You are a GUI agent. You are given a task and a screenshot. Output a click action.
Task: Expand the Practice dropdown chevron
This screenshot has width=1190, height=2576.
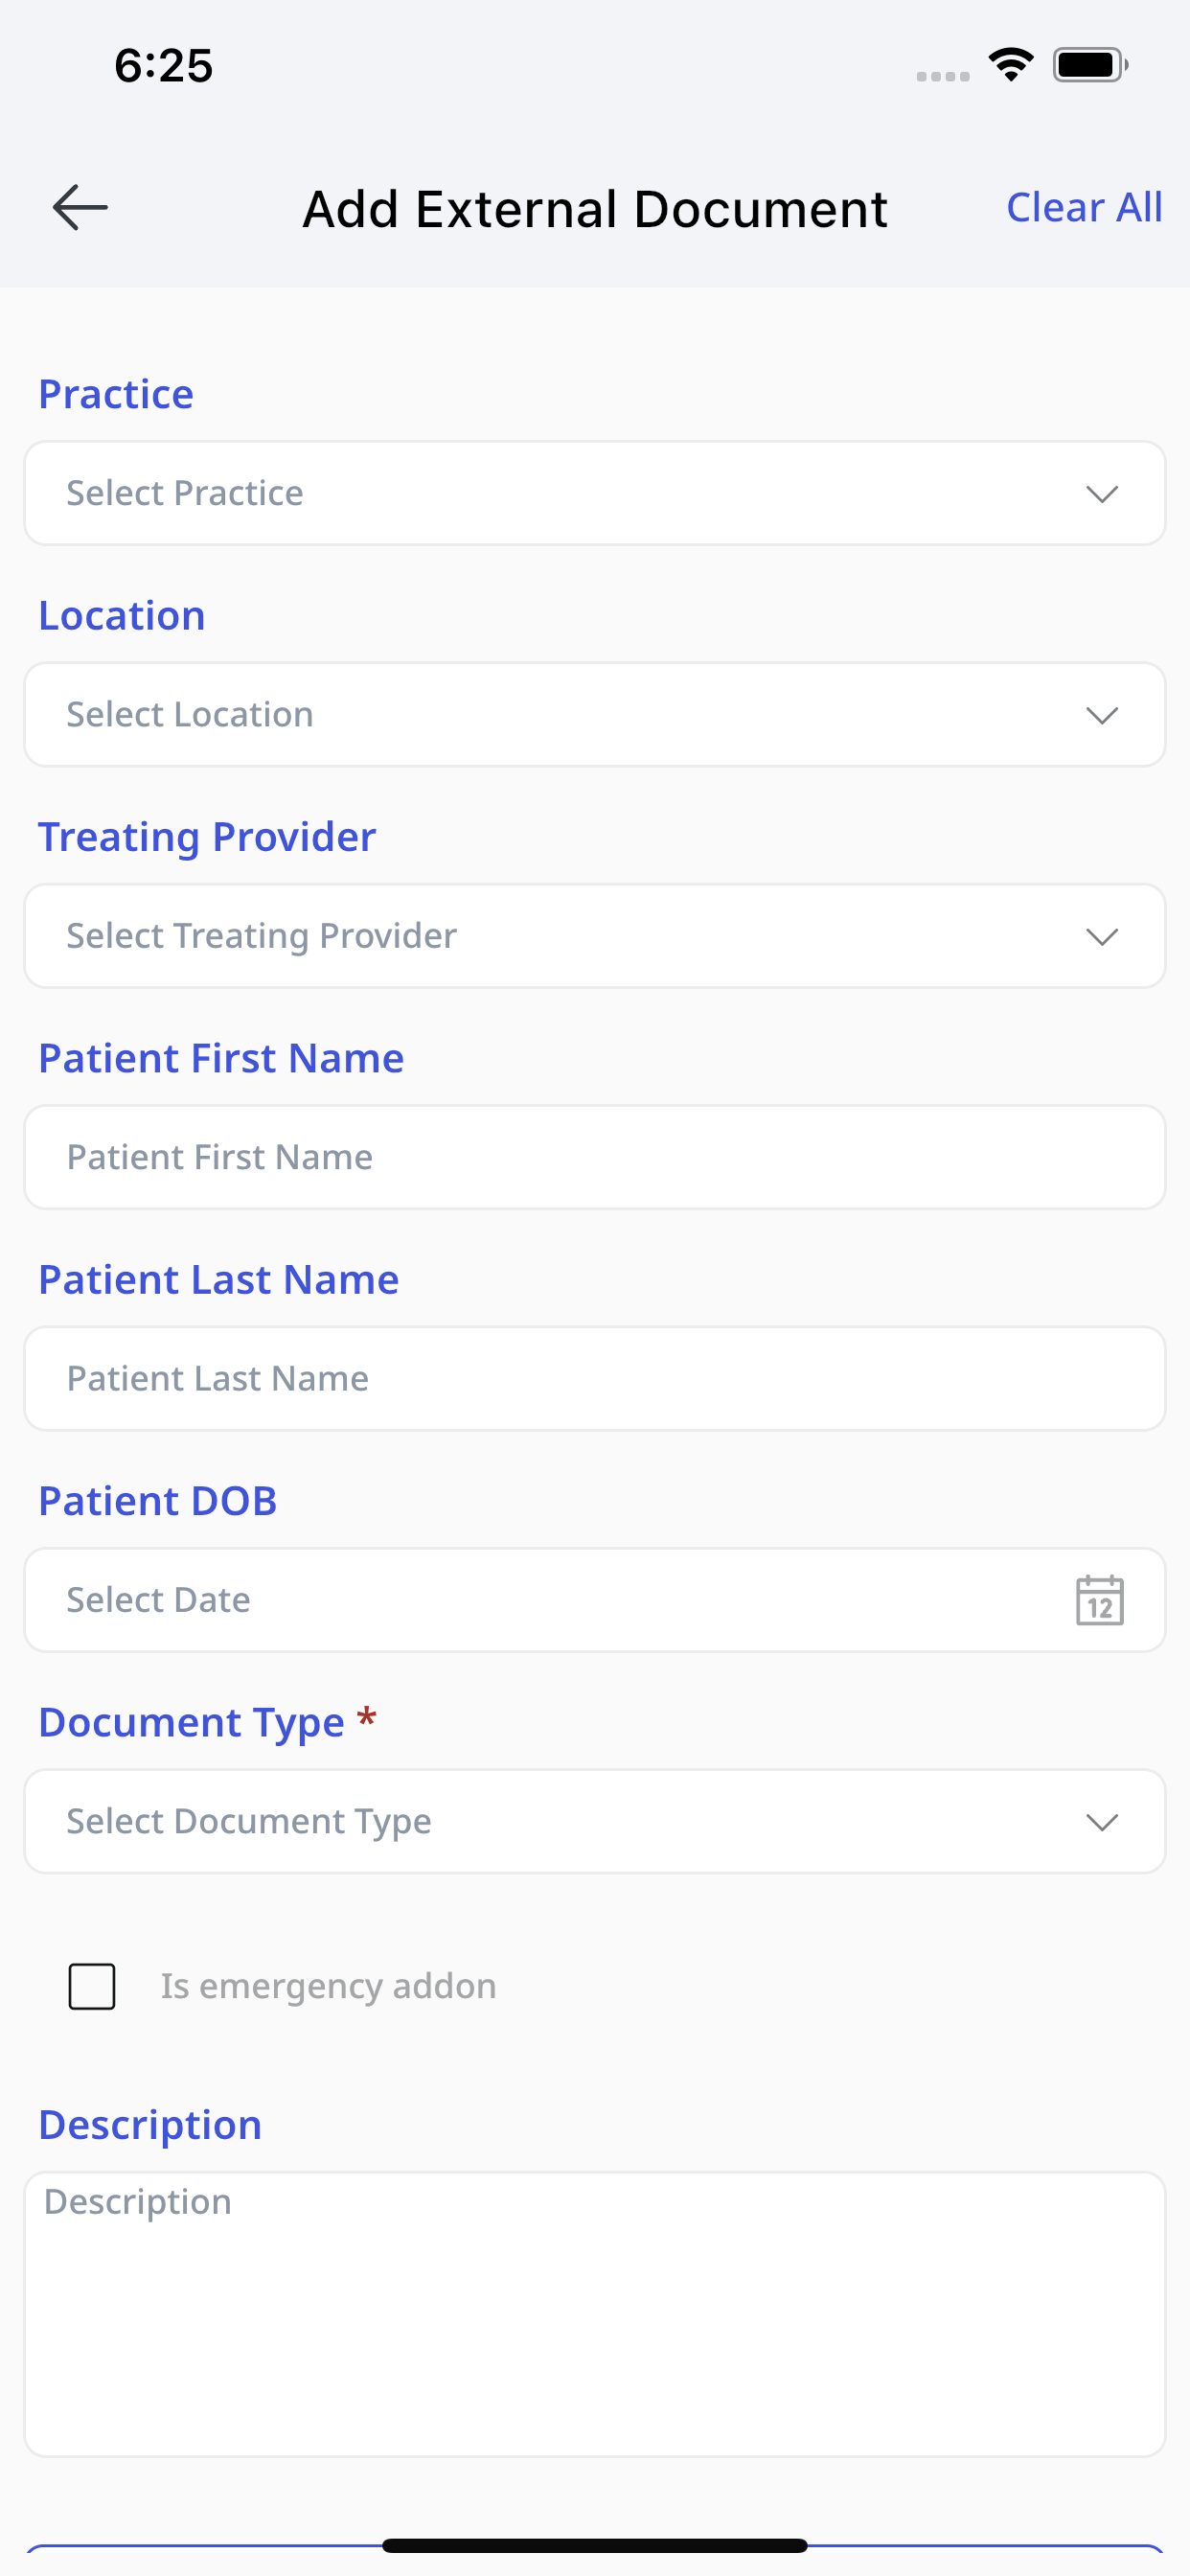point(1102,494)
